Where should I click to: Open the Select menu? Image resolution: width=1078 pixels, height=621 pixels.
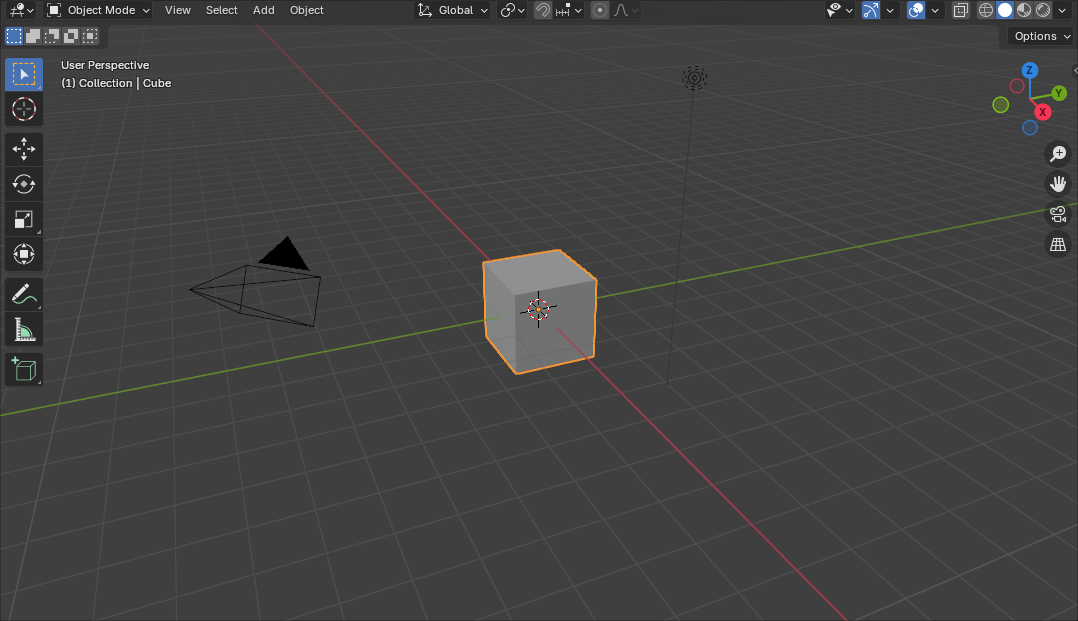click(221, 10)
